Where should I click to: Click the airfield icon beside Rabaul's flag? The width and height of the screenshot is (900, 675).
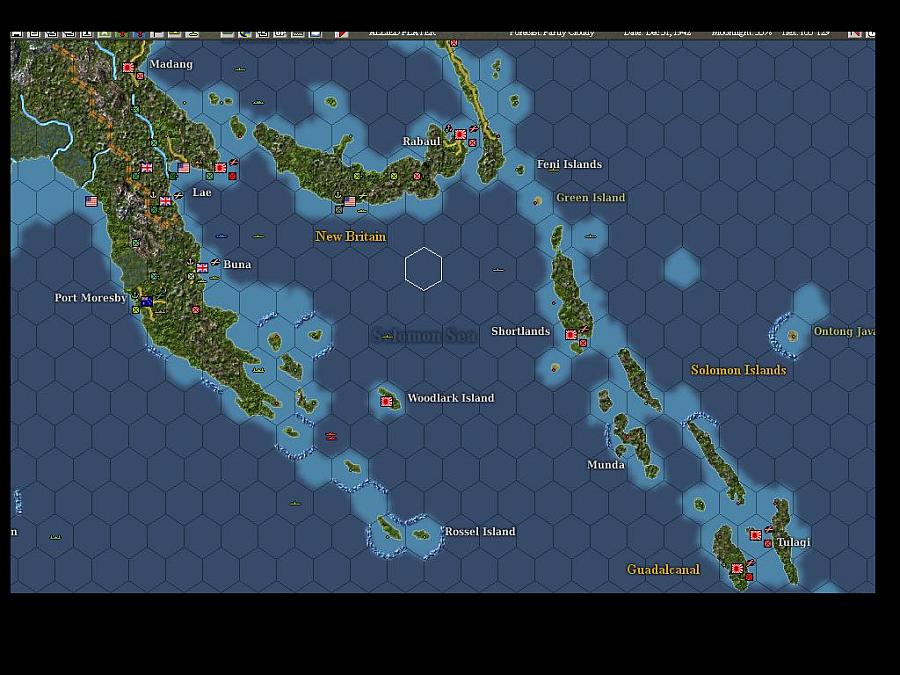click(474, 129)
